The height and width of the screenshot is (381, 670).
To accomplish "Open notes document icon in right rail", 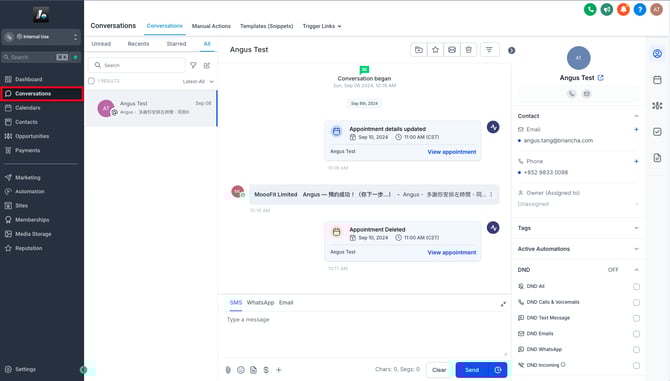I will tap(657, 158).
